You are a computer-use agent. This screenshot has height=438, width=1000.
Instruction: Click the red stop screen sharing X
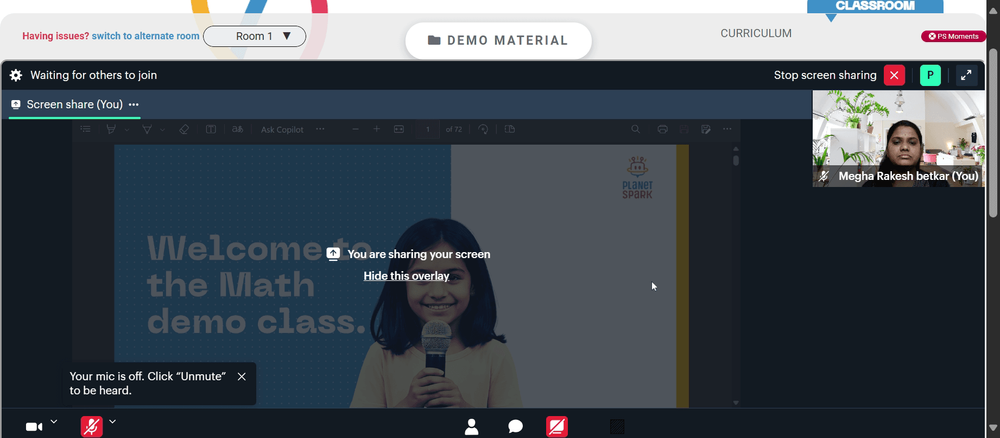(x=894, y=75)
